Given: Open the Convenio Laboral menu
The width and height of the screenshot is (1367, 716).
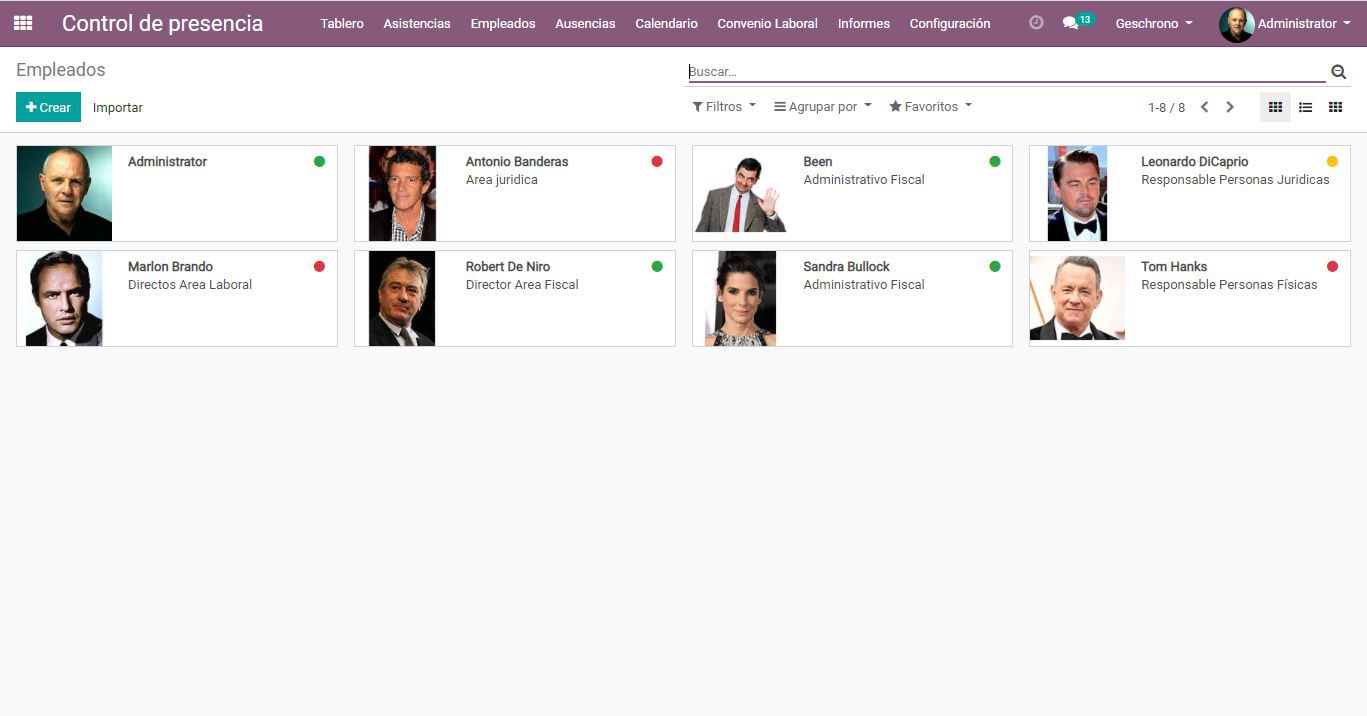Looking at the screenshot, I should (x=767, y=23).
